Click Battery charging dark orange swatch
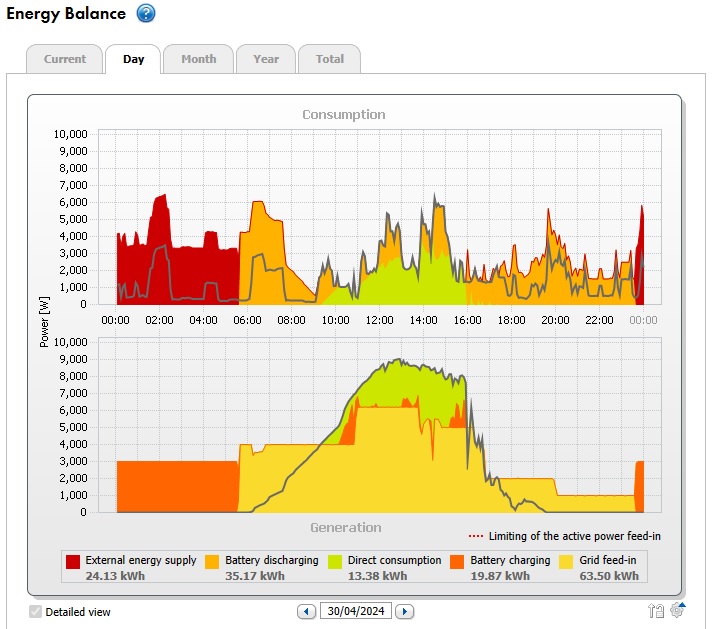The image size is (713, 629). click(457, 562)
